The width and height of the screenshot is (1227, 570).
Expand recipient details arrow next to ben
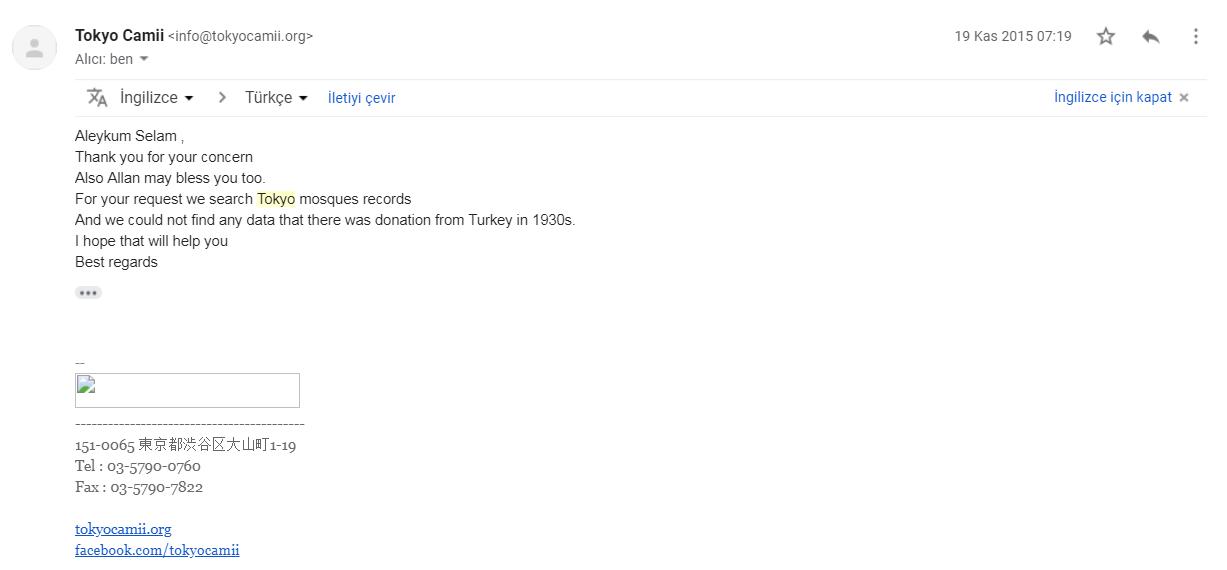[144, 59]
